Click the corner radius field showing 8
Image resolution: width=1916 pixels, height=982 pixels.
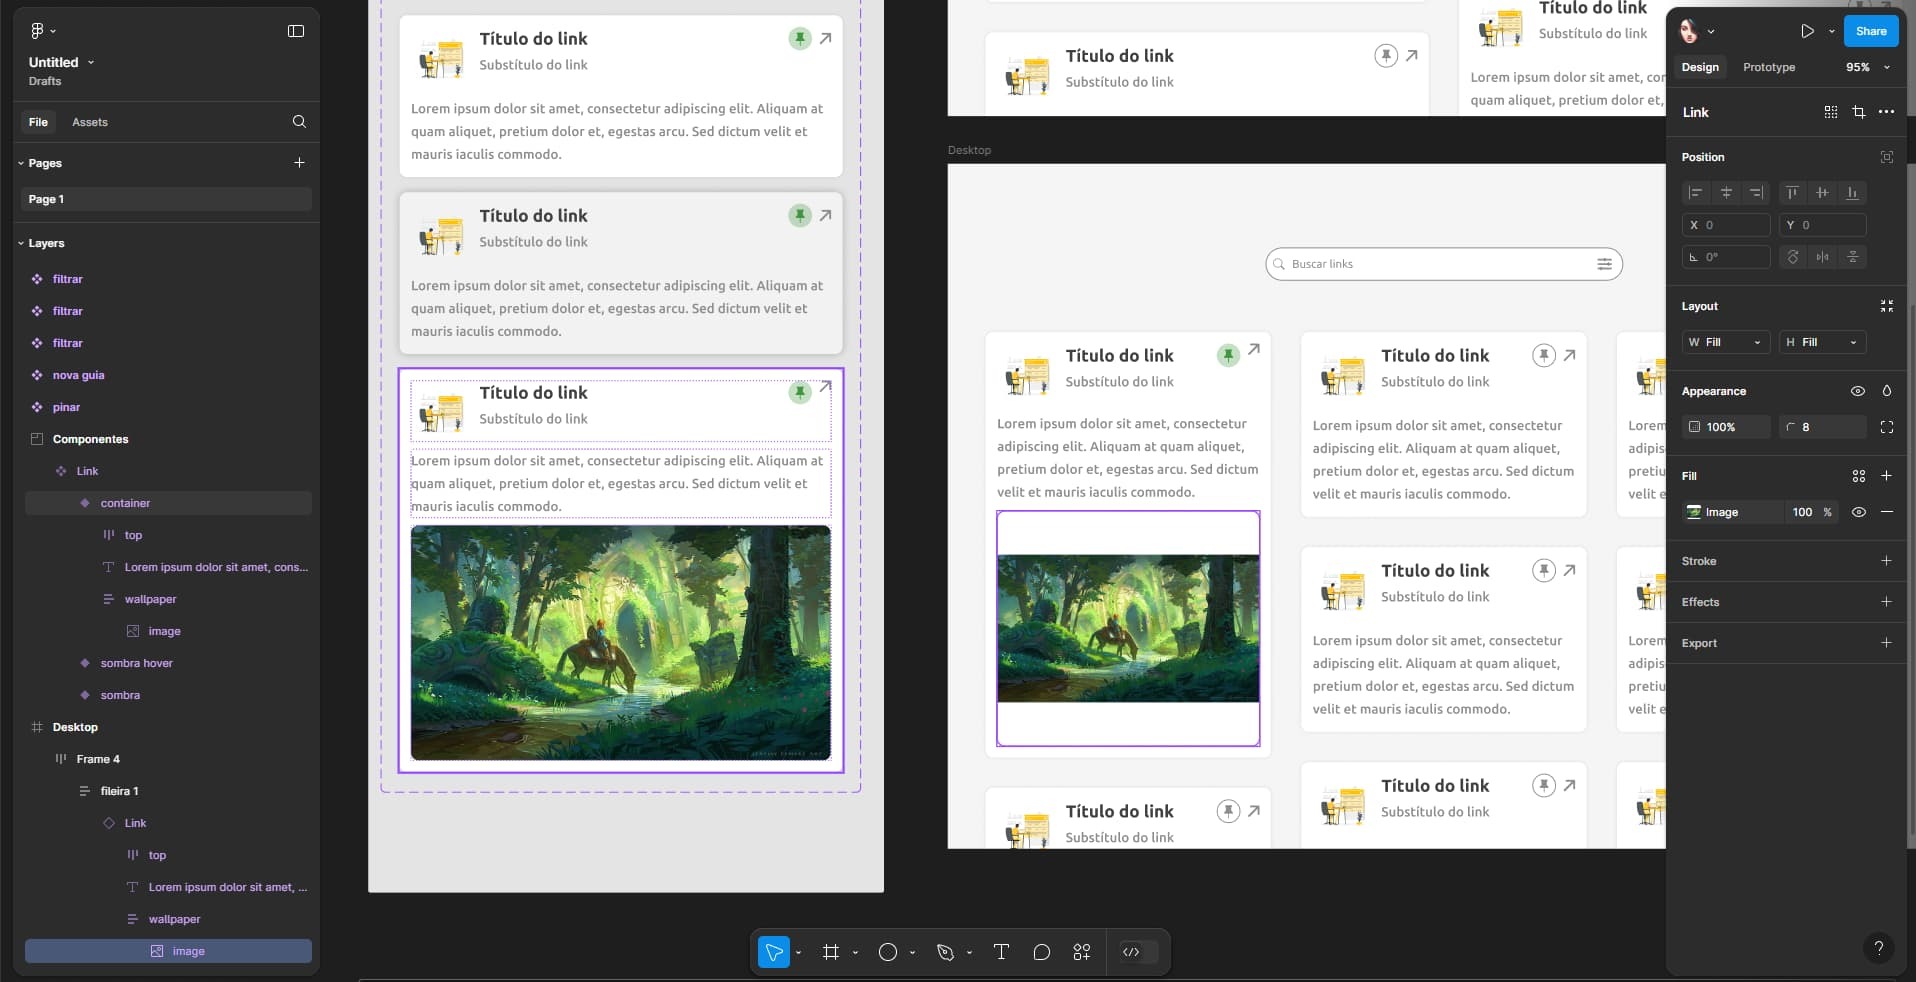[x=1822, y=427]
